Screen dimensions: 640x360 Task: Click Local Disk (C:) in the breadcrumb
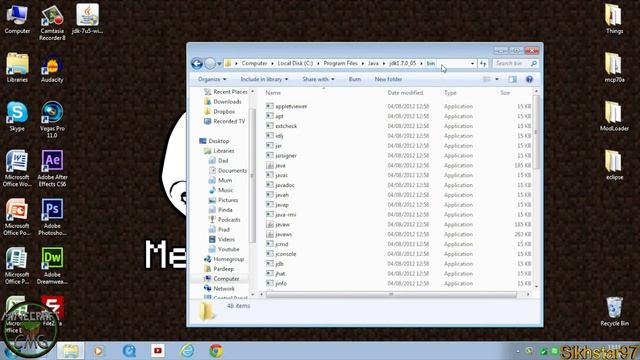(x=295, y=64)
